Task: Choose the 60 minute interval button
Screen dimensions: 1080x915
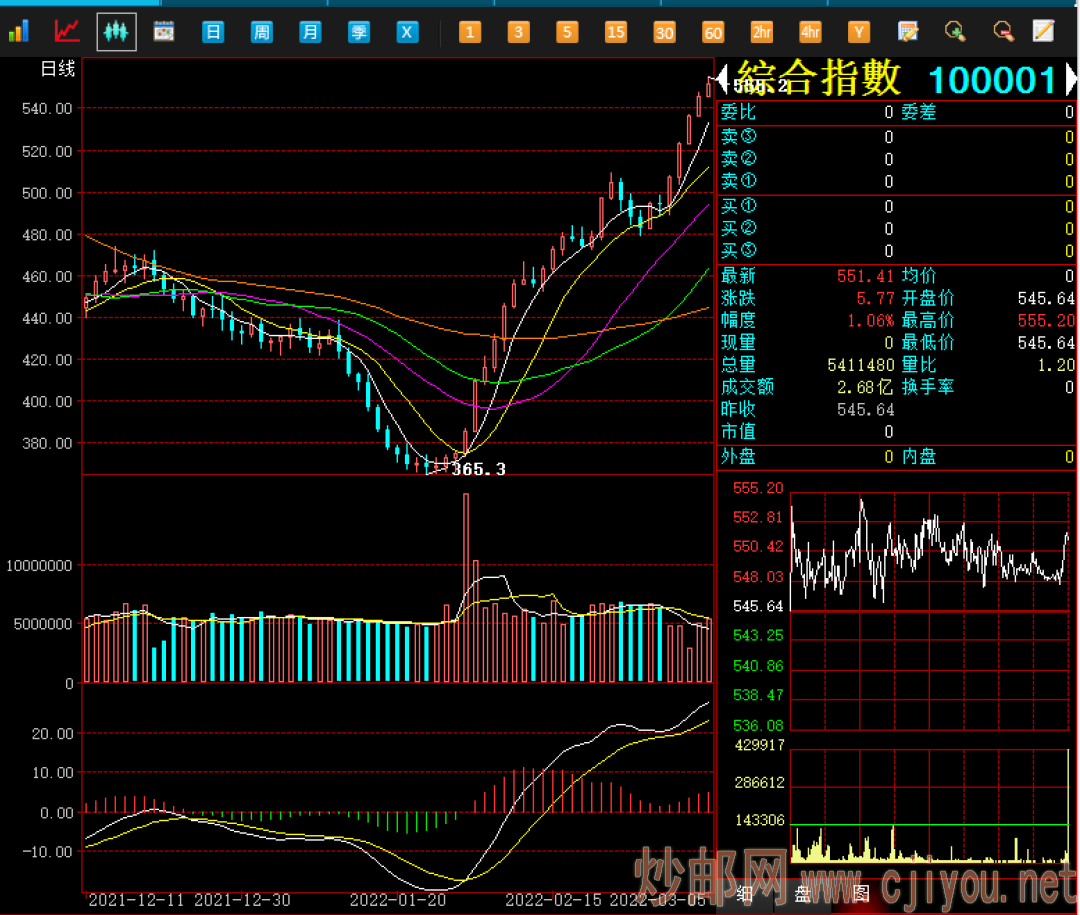Action: [713, 32]
